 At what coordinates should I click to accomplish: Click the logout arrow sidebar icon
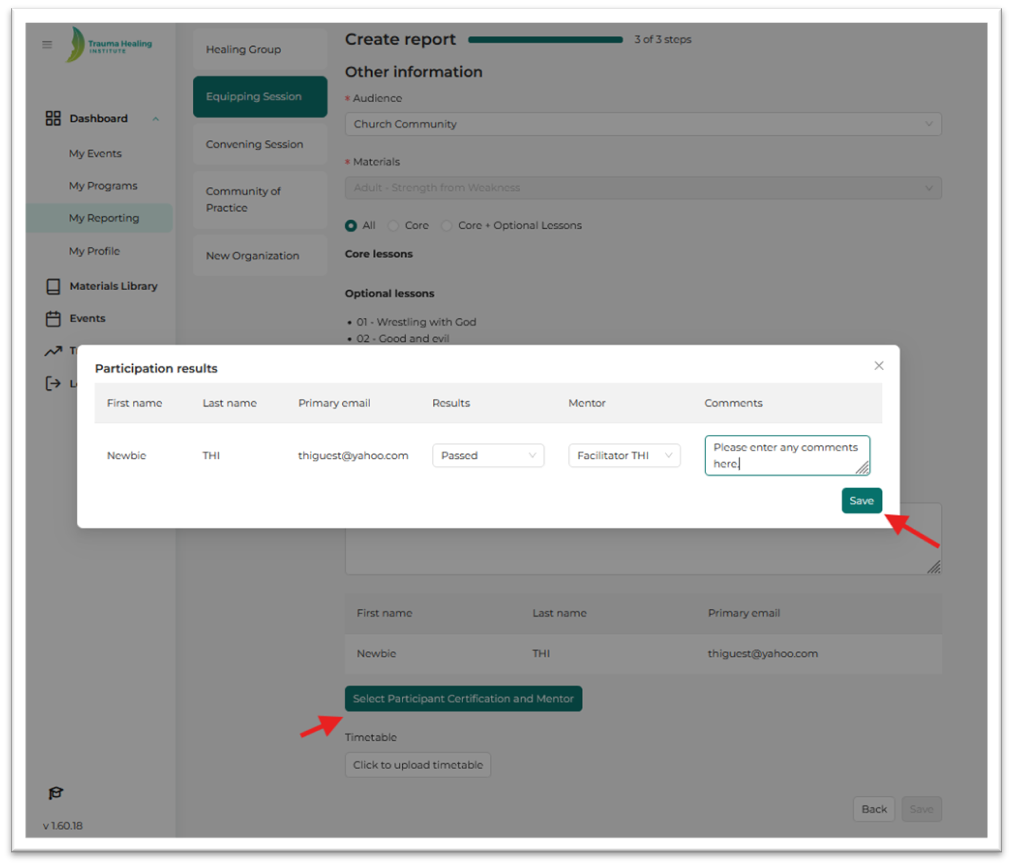[53, 384]
